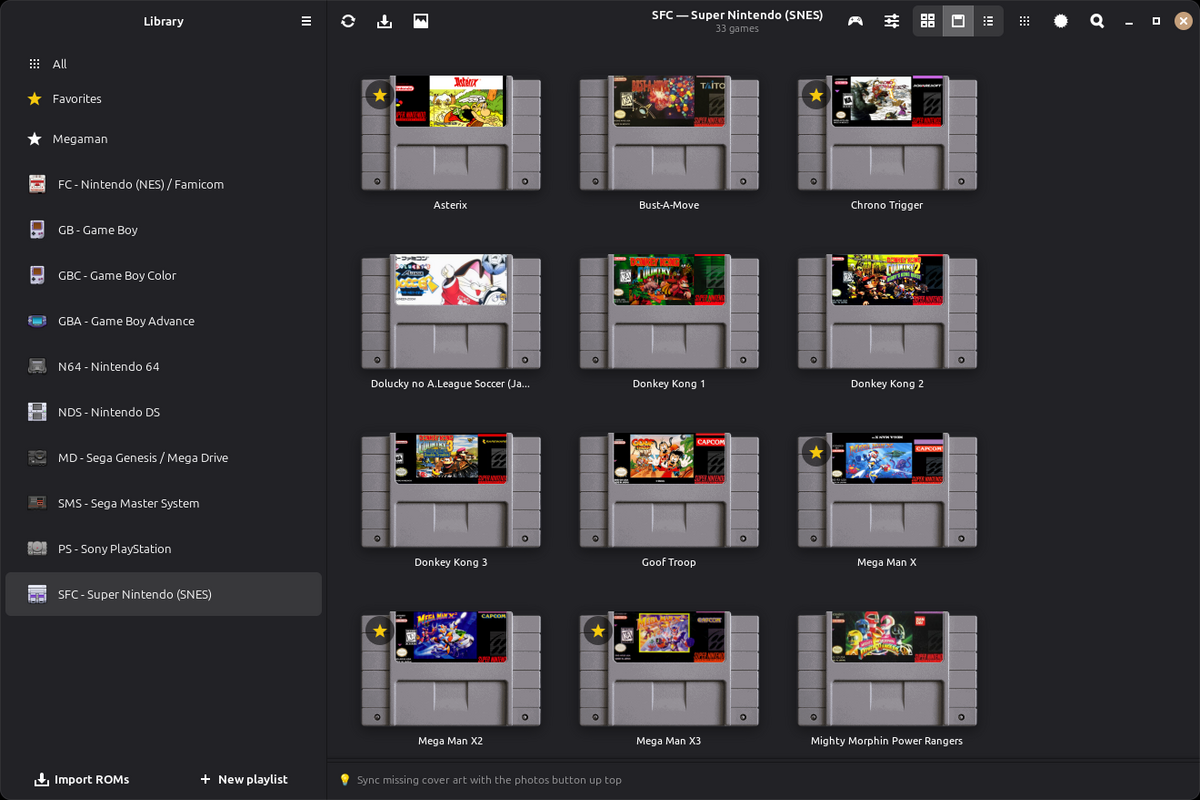Screen dimensions: 1200x800
Task: Select SMS - Sega Master System platform
Action: click(x=163, y=503)
